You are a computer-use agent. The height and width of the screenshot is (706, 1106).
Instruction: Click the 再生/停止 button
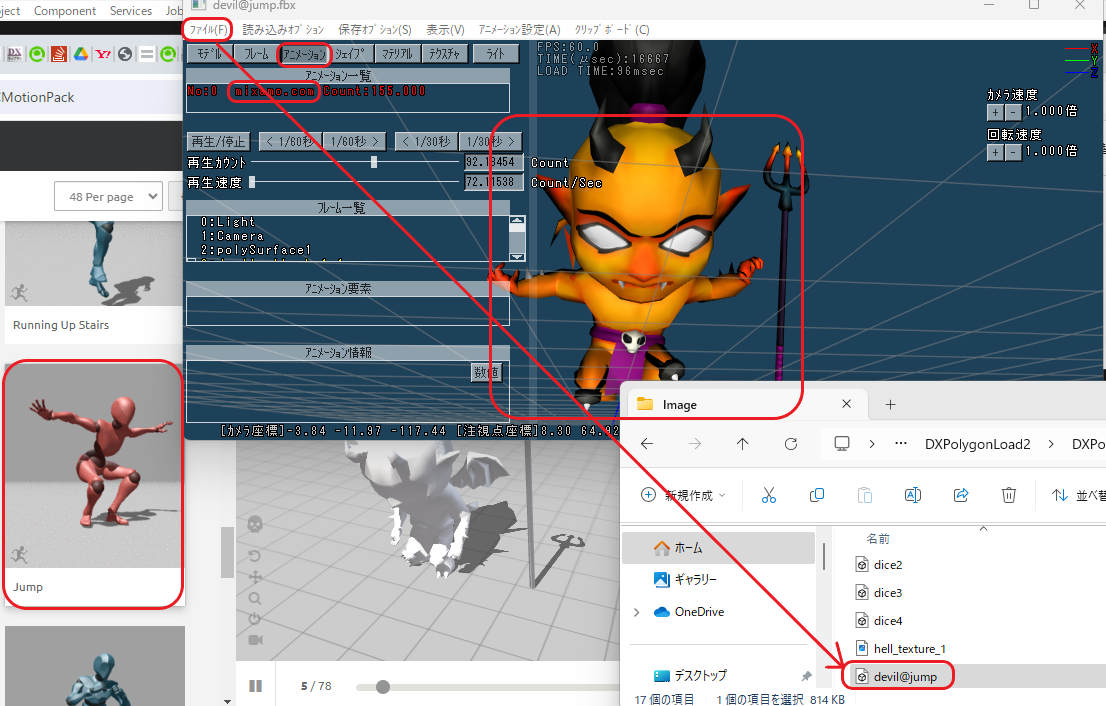pos(218,142)
